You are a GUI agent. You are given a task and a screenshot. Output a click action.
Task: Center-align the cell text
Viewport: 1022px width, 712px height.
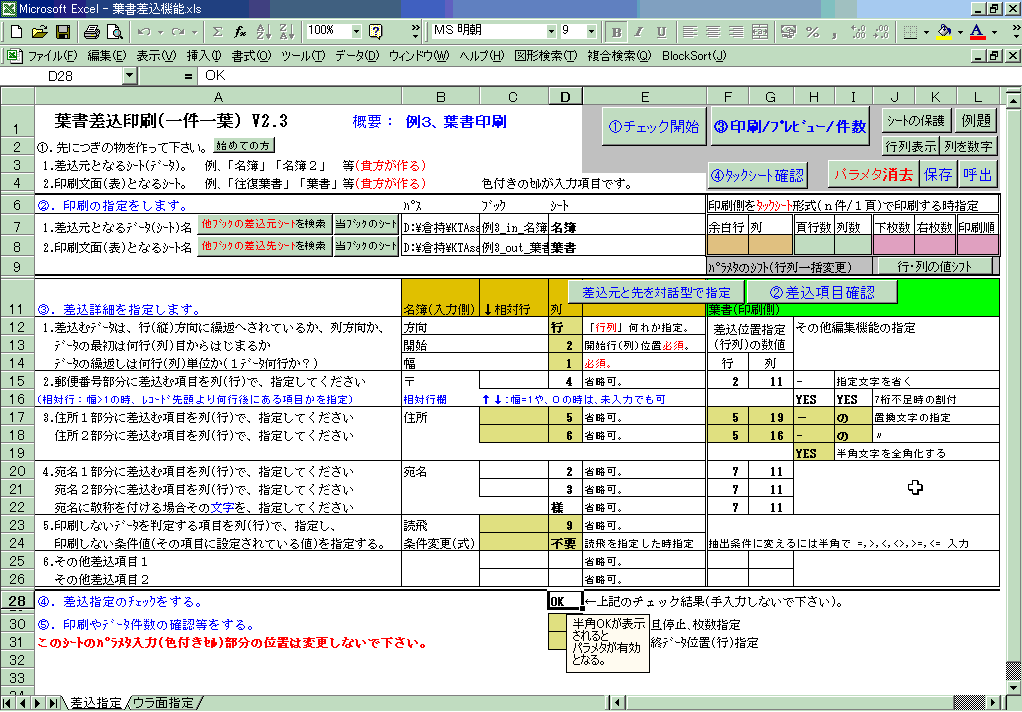(x=713, y=31)
